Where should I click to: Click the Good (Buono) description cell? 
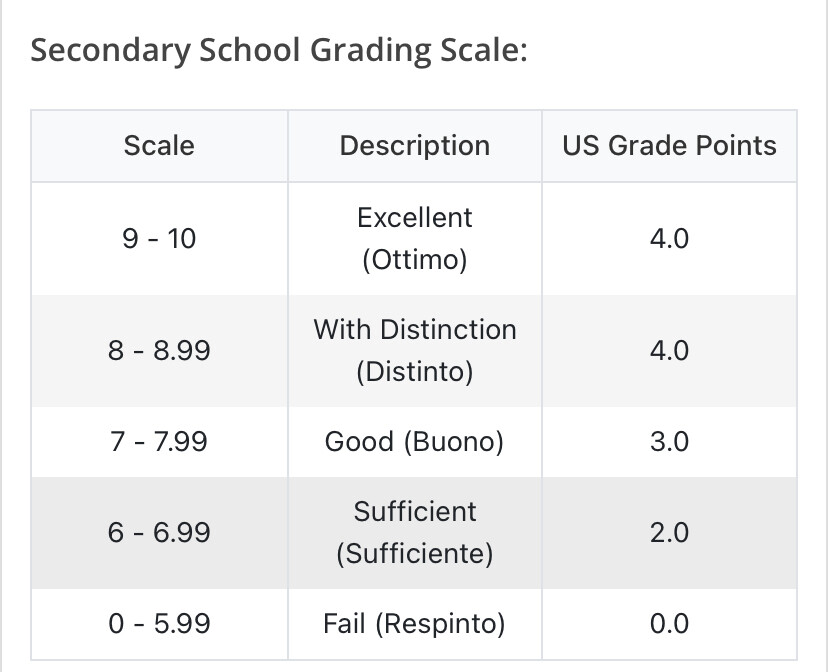(x=415, y=442)
